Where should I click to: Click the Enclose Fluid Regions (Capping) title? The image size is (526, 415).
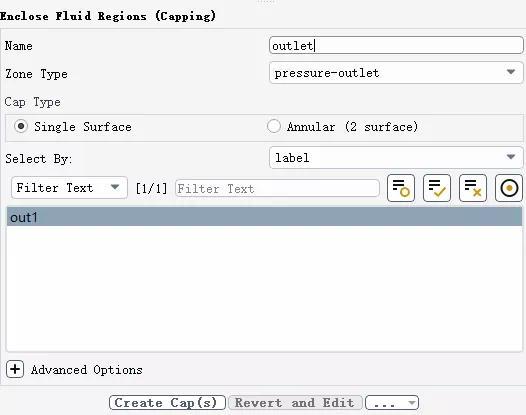(x=108, y=16)
